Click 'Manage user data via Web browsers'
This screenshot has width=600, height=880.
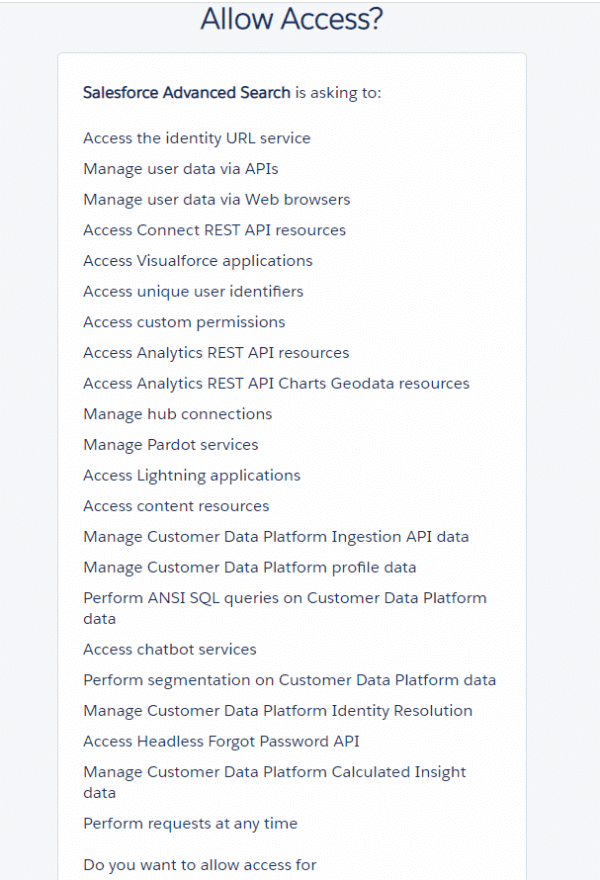tap(216, 199)
